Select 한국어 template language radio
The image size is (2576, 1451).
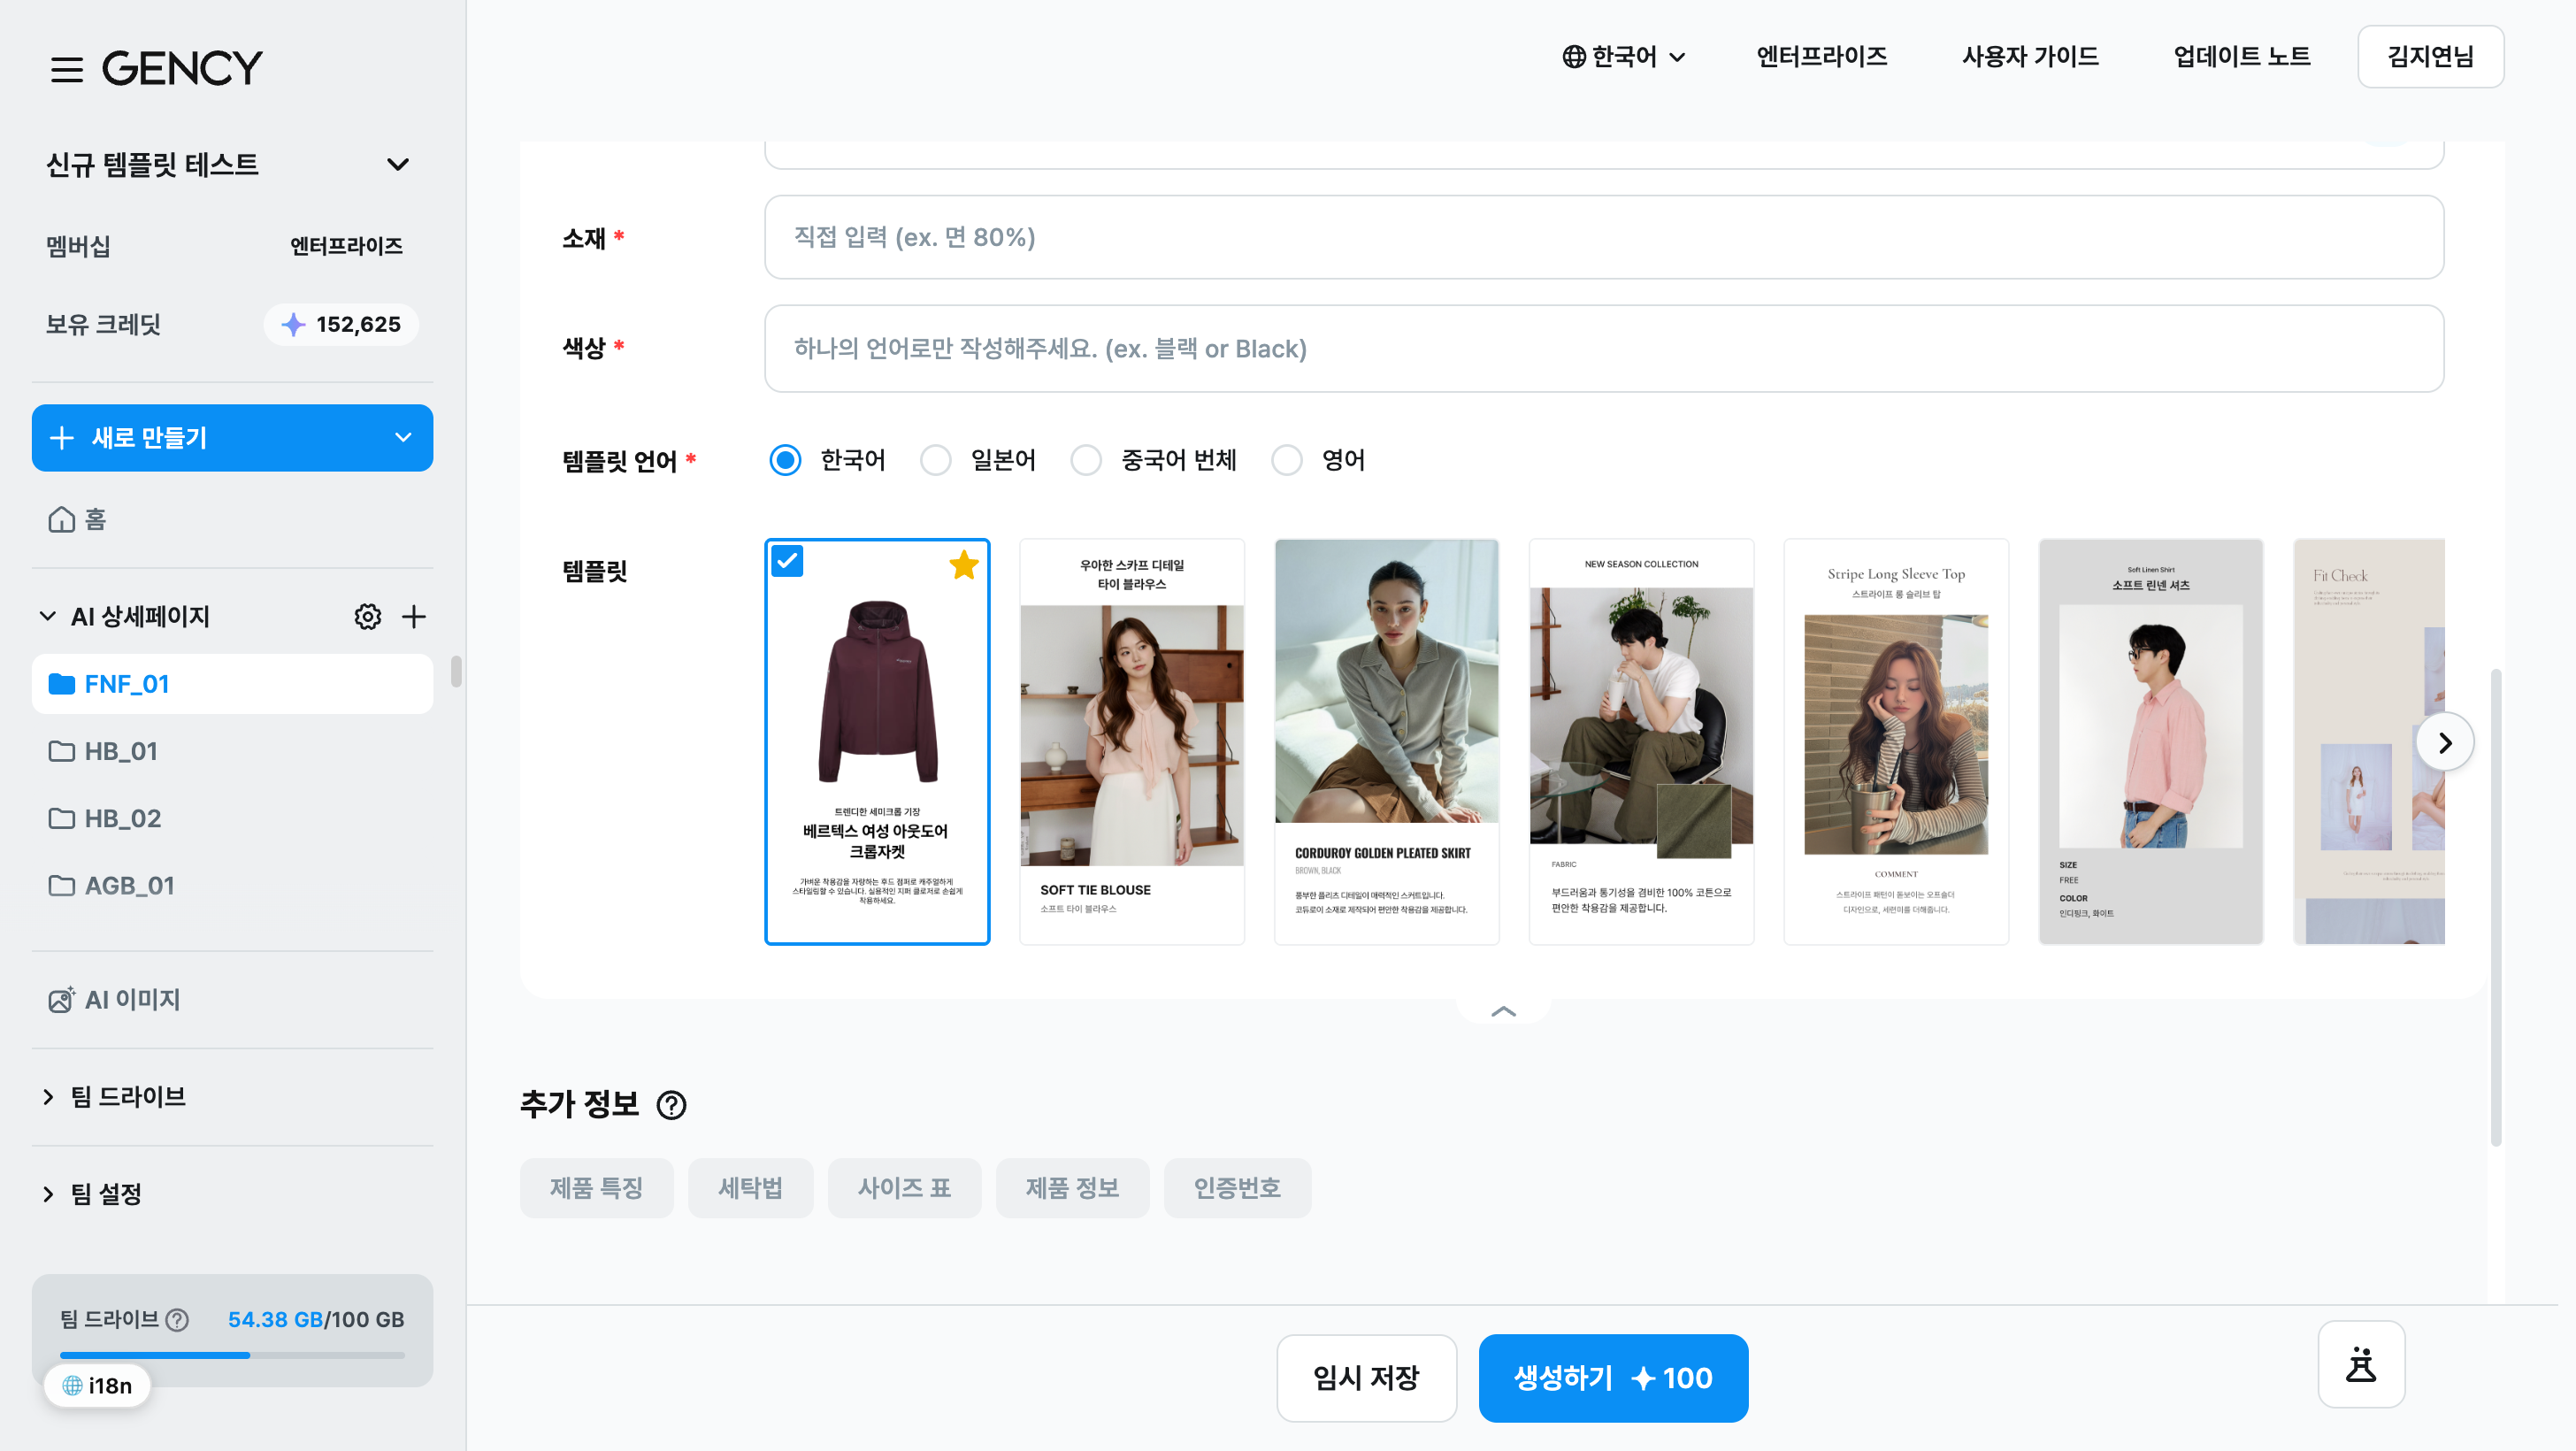[785, 460]
